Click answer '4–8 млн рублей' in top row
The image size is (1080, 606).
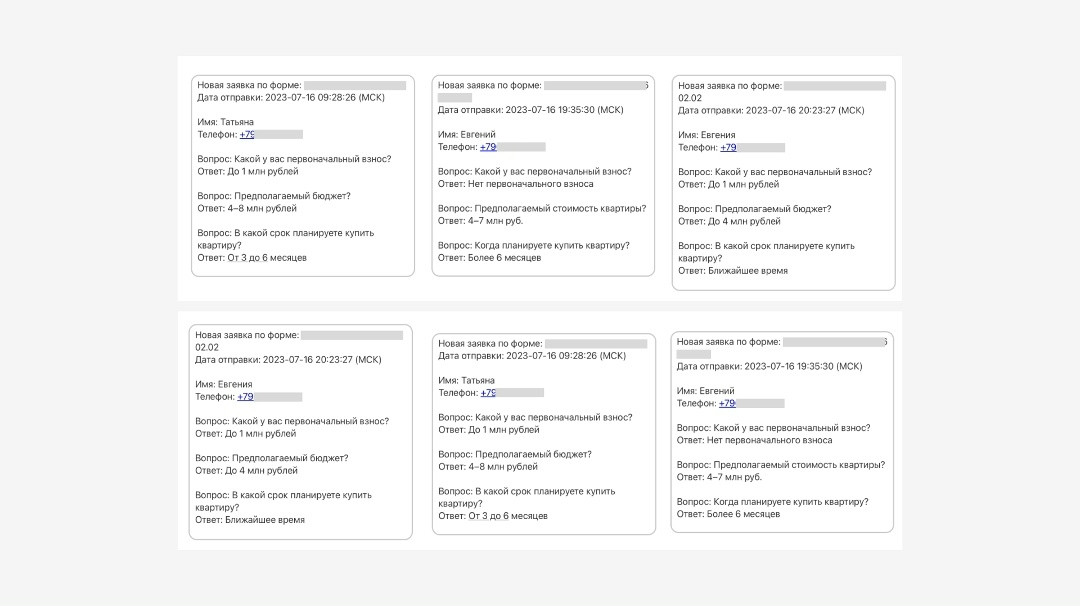(262, 209)
